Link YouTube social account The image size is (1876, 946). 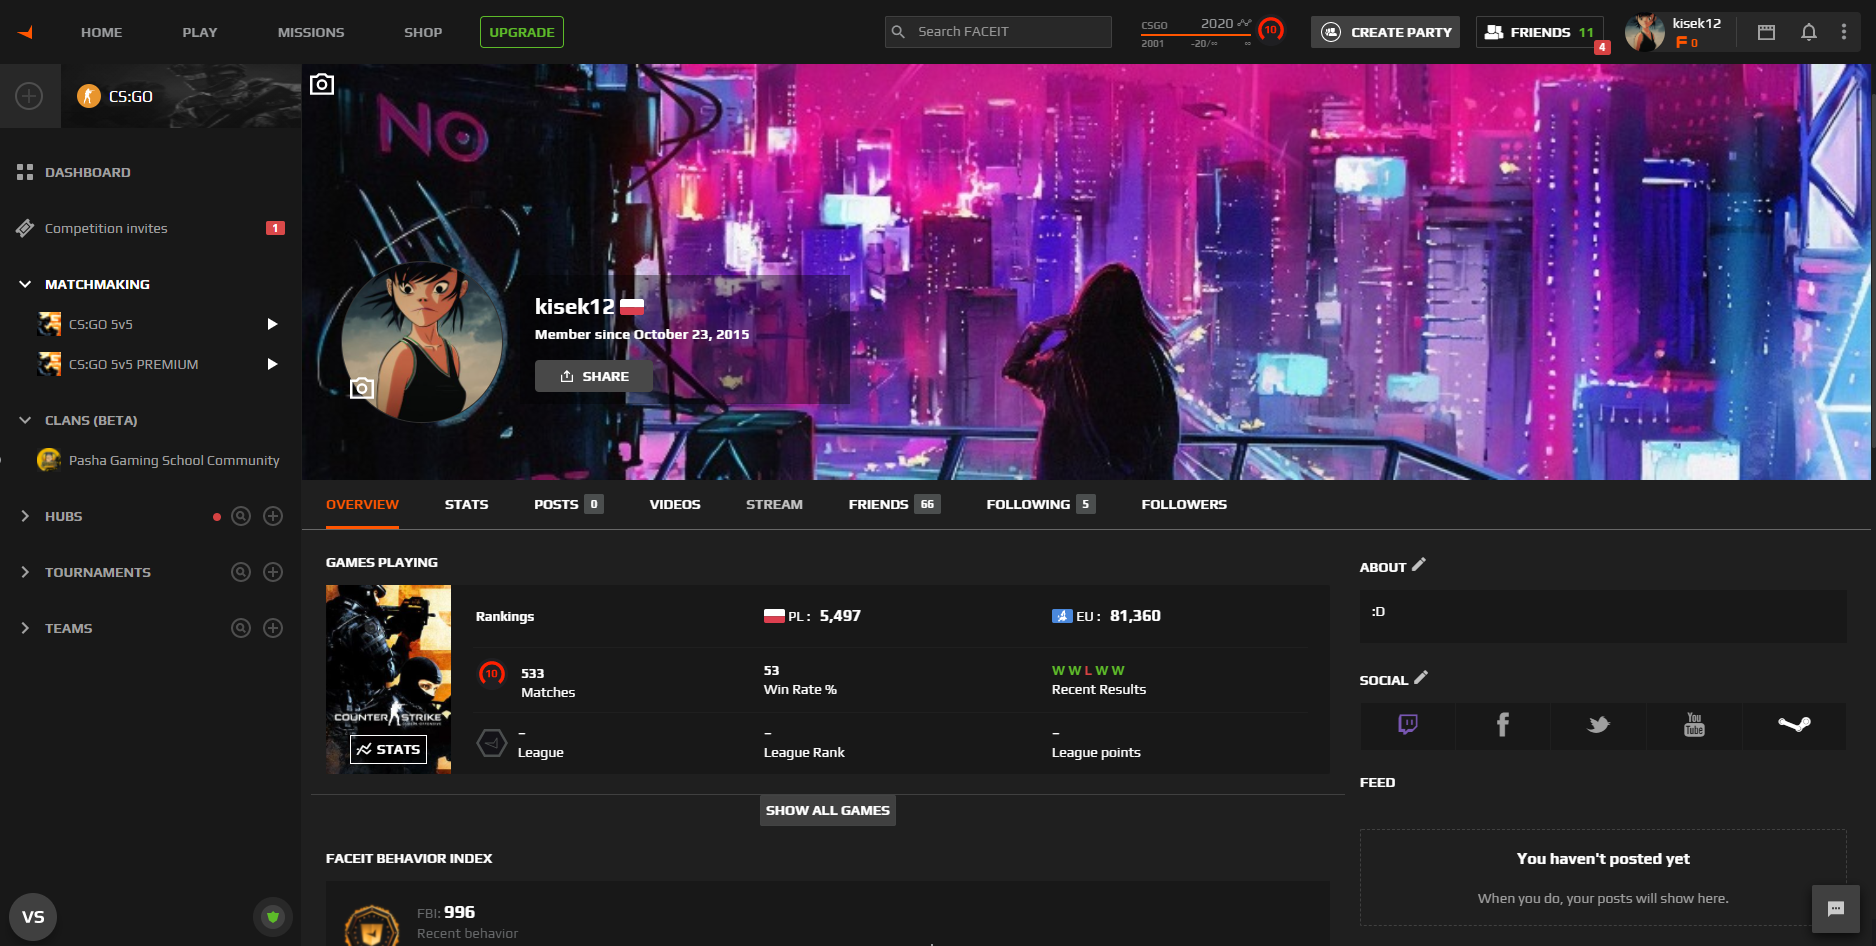click(1694, 725)
